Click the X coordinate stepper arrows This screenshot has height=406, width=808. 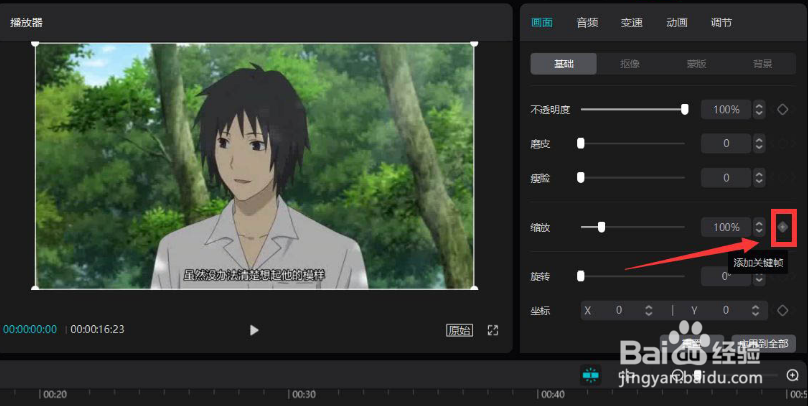[x=649, y=310]
